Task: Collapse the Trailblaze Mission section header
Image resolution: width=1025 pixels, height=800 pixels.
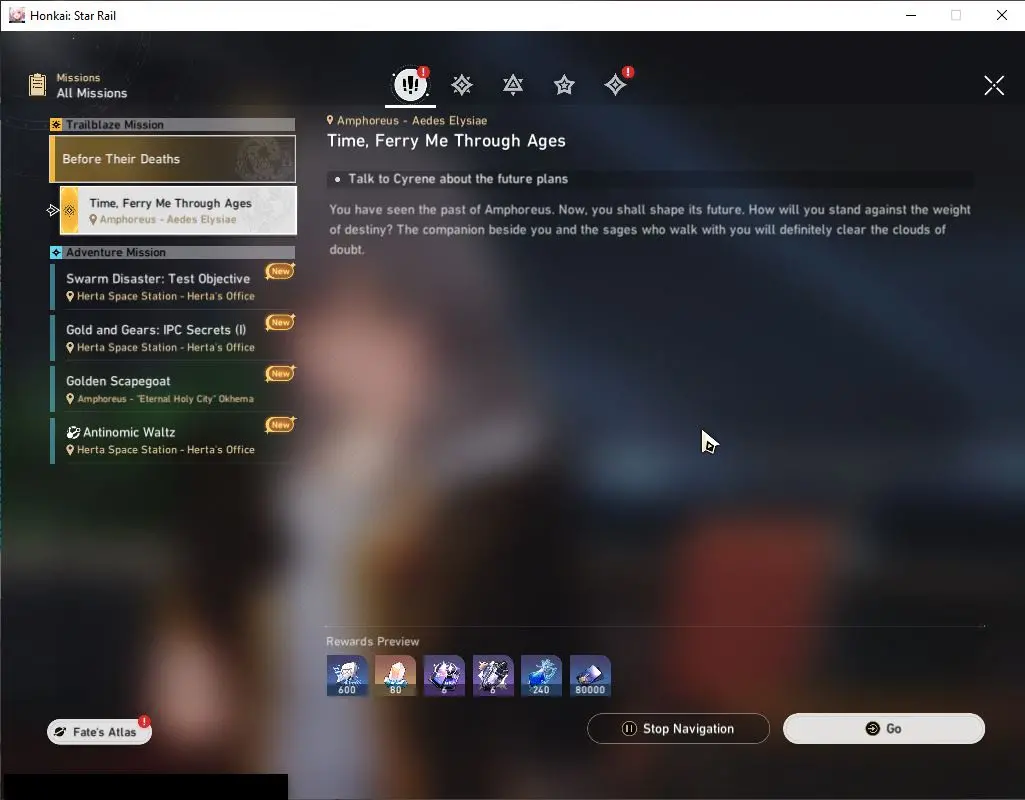Action: pyautogui.click(x=172, y=125)
